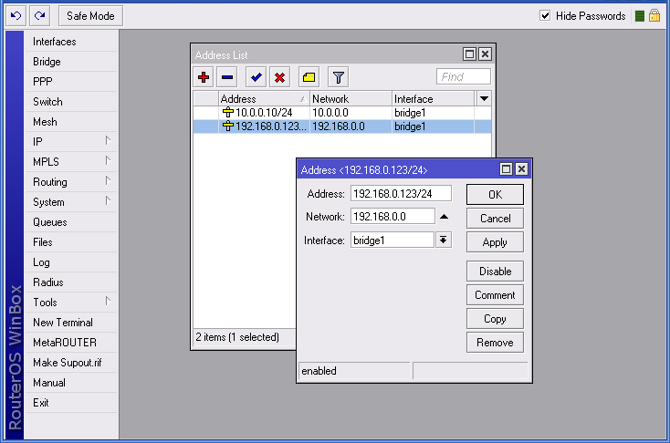Click the blue checkmark Enable icon
Viewport: 670px width, 443px height.
tap(257, 78)
